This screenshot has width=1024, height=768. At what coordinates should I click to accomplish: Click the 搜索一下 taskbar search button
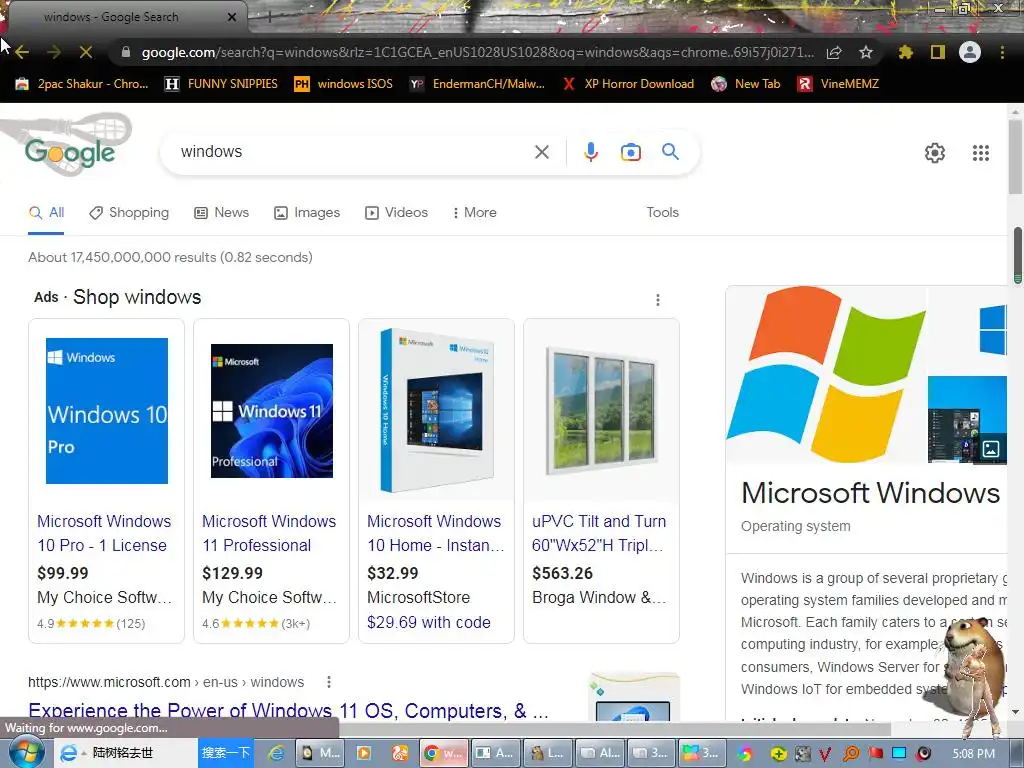point(226,753)
